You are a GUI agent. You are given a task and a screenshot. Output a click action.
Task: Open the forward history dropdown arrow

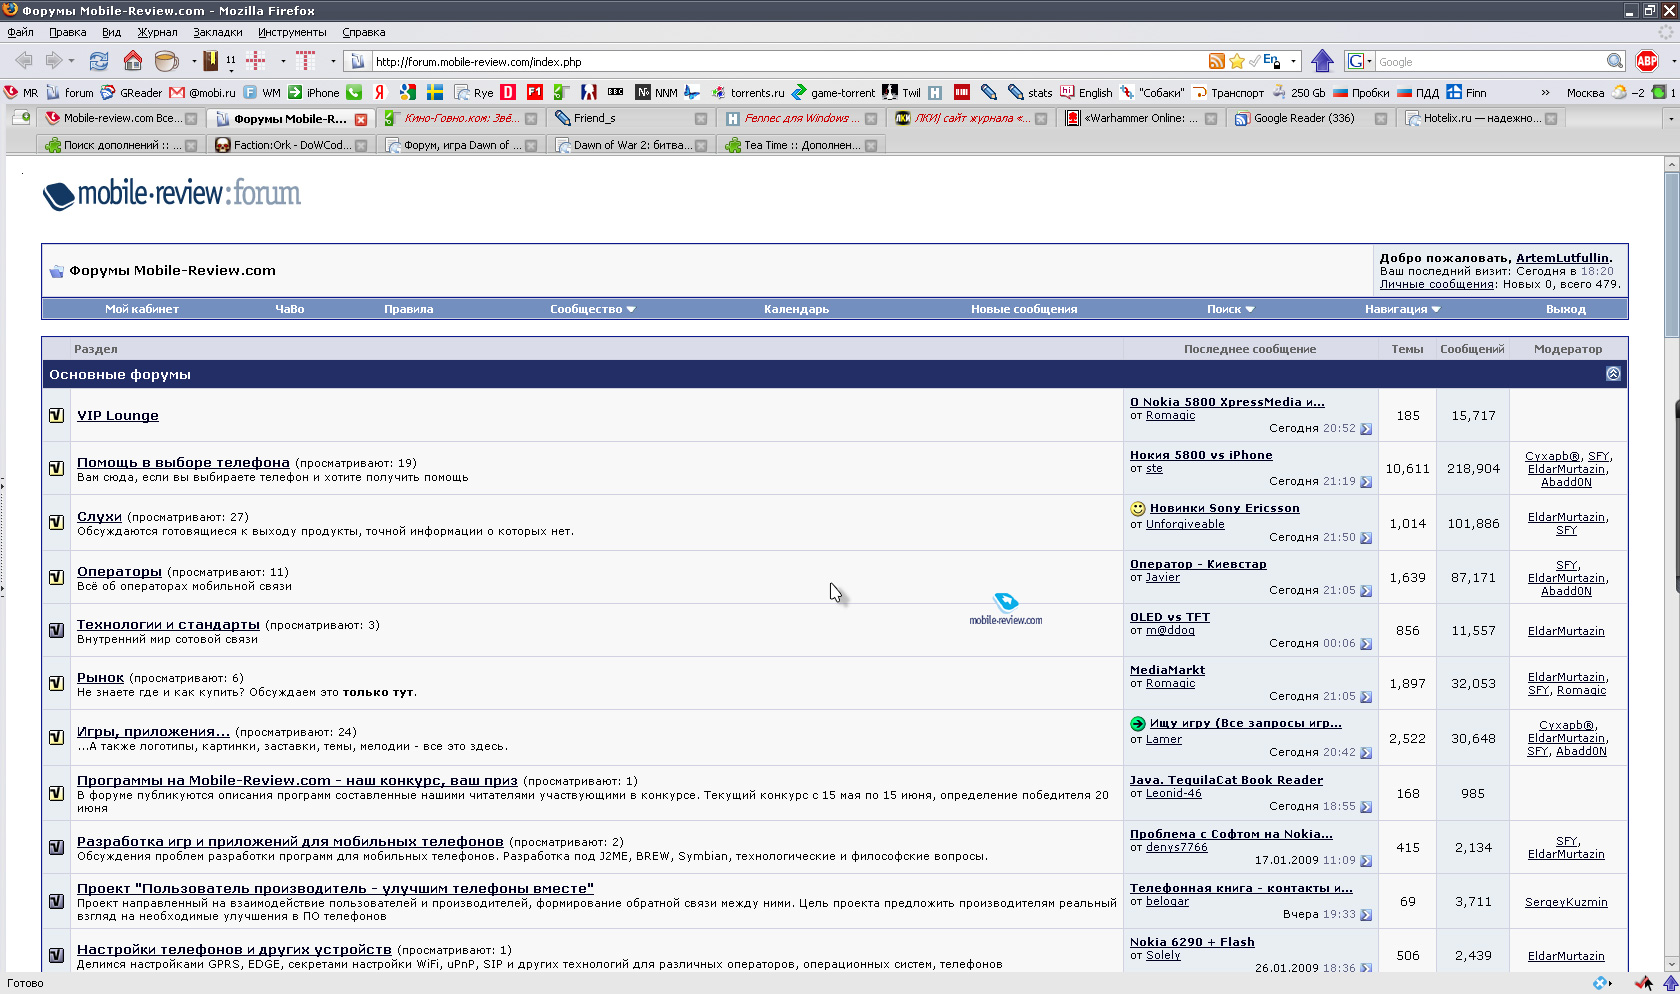[x=71, y=61]
